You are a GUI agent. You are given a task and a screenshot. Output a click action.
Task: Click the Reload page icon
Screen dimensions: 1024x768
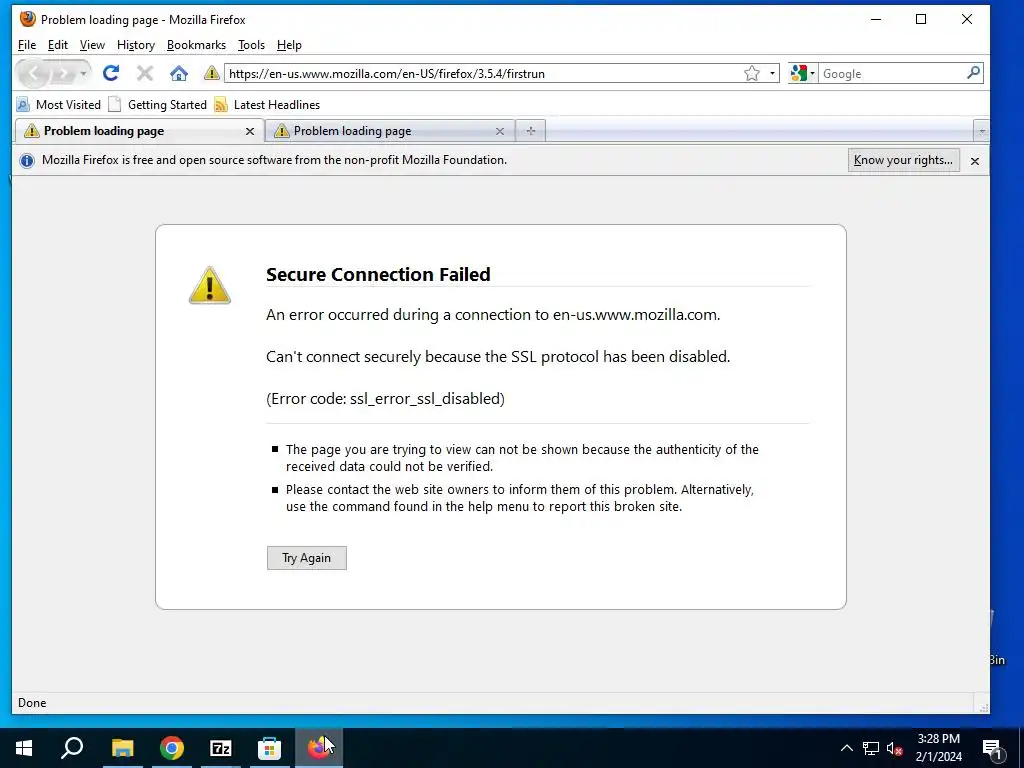[111, 73]
